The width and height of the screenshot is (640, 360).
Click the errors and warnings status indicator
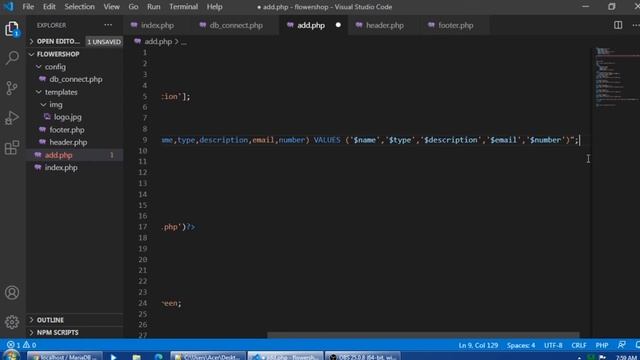click(21, 345)
